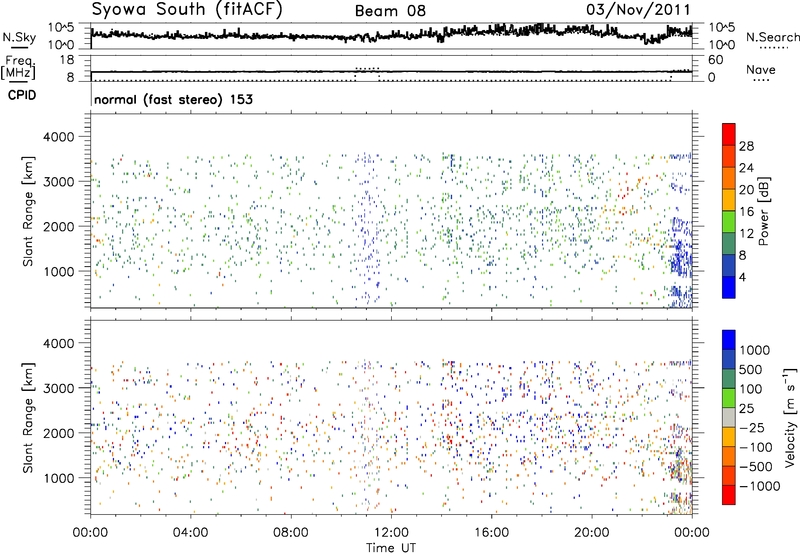The width and height of the screenshot is (800, 554).
Task: Click the '04:00' time axis label
Action: coord(190,533)
